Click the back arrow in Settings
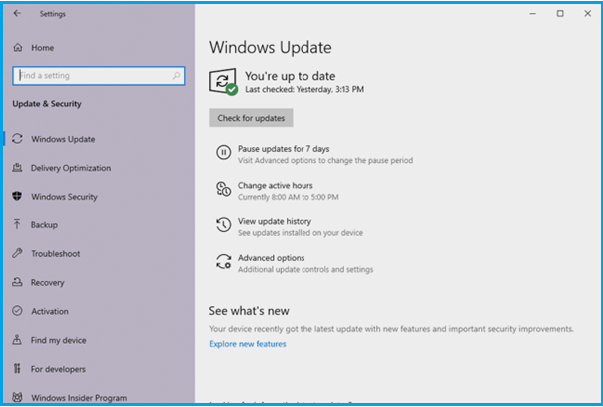 [x=17, y=13]
